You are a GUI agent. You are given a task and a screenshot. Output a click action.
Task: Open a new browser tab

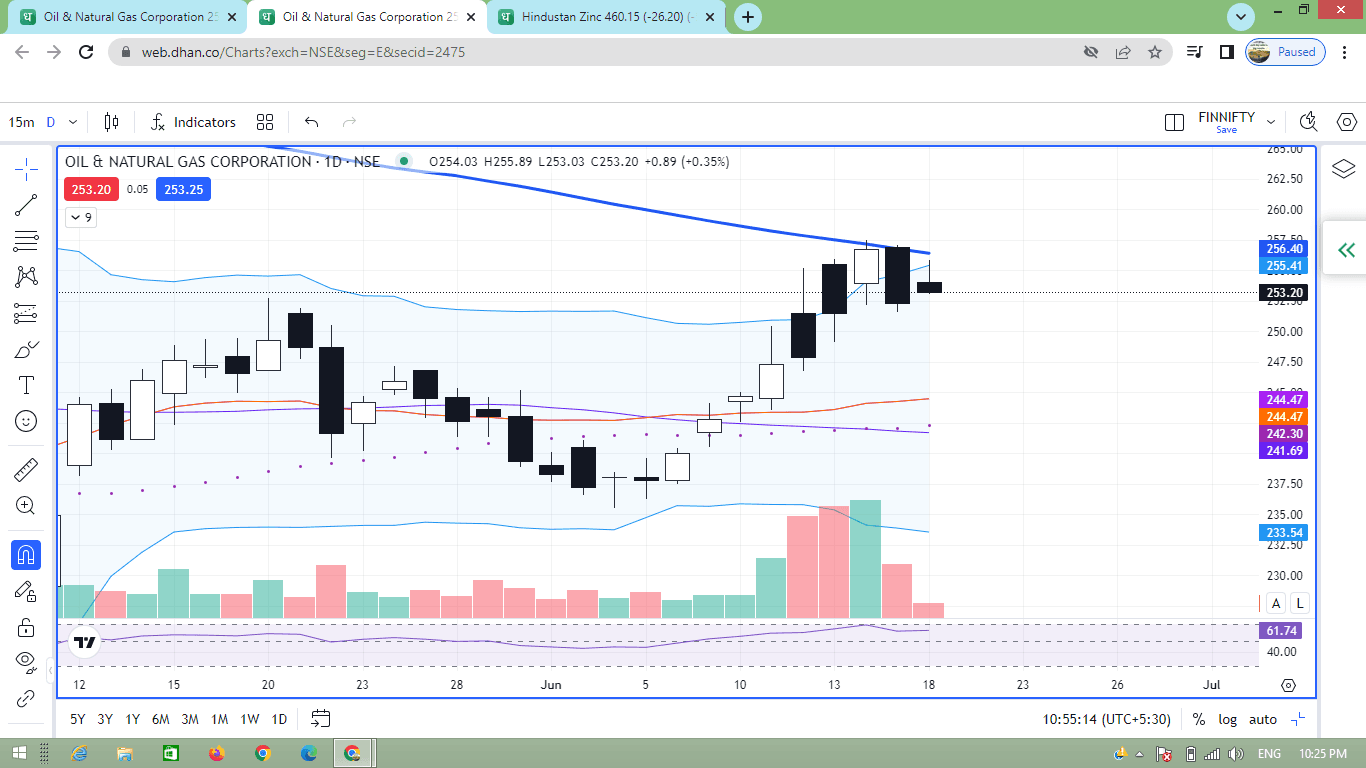pos(748,17)
